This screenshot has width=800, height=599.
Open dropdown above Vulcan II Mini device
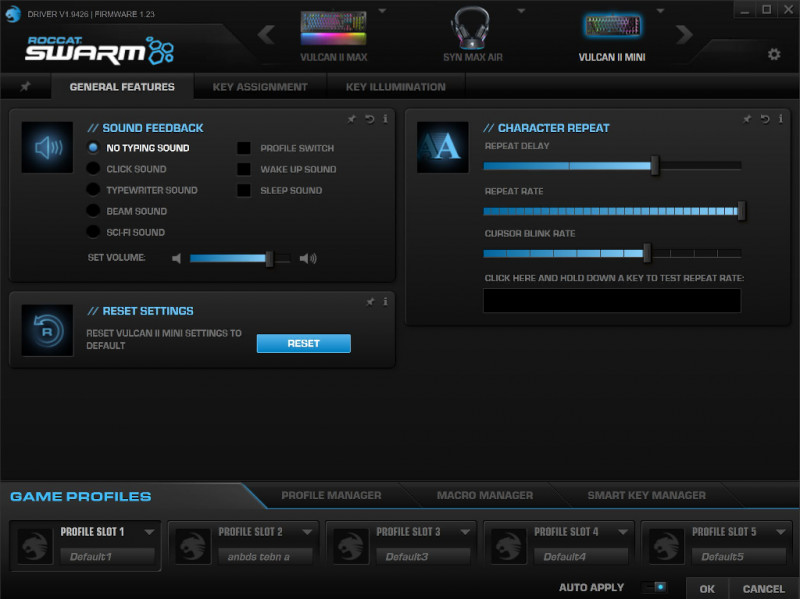pos(660,11)
